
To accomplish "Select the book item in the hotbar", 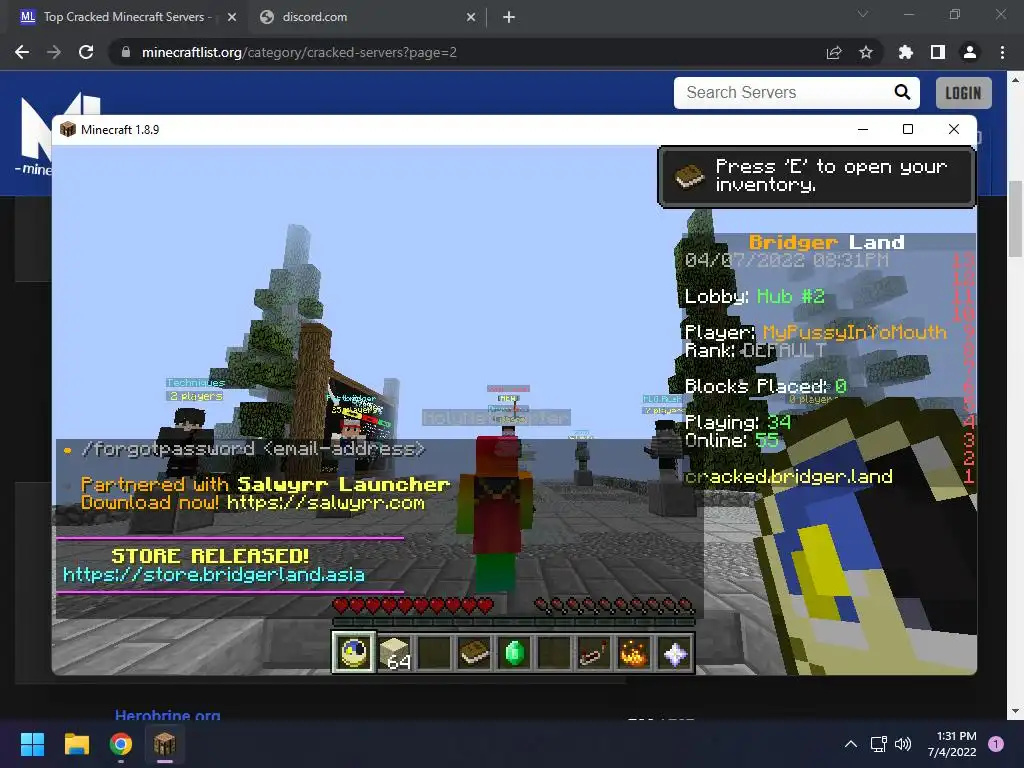I will (x=475, y=652).
